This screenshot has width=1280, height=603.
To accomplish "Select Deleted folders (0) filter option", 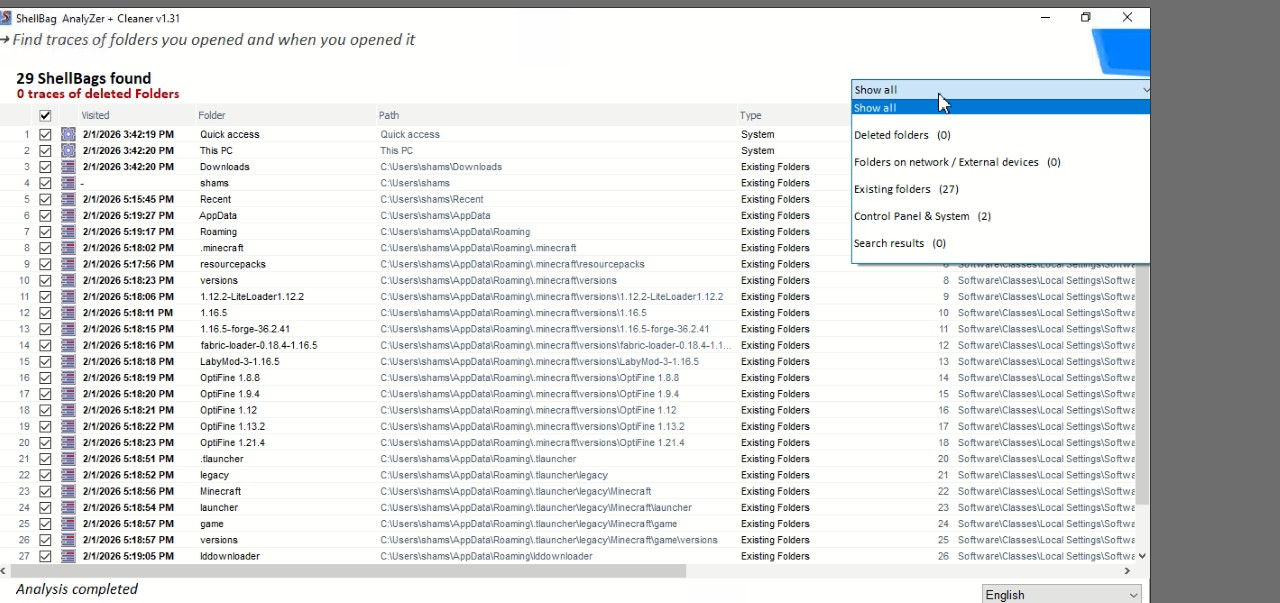I will coord(902,135).
